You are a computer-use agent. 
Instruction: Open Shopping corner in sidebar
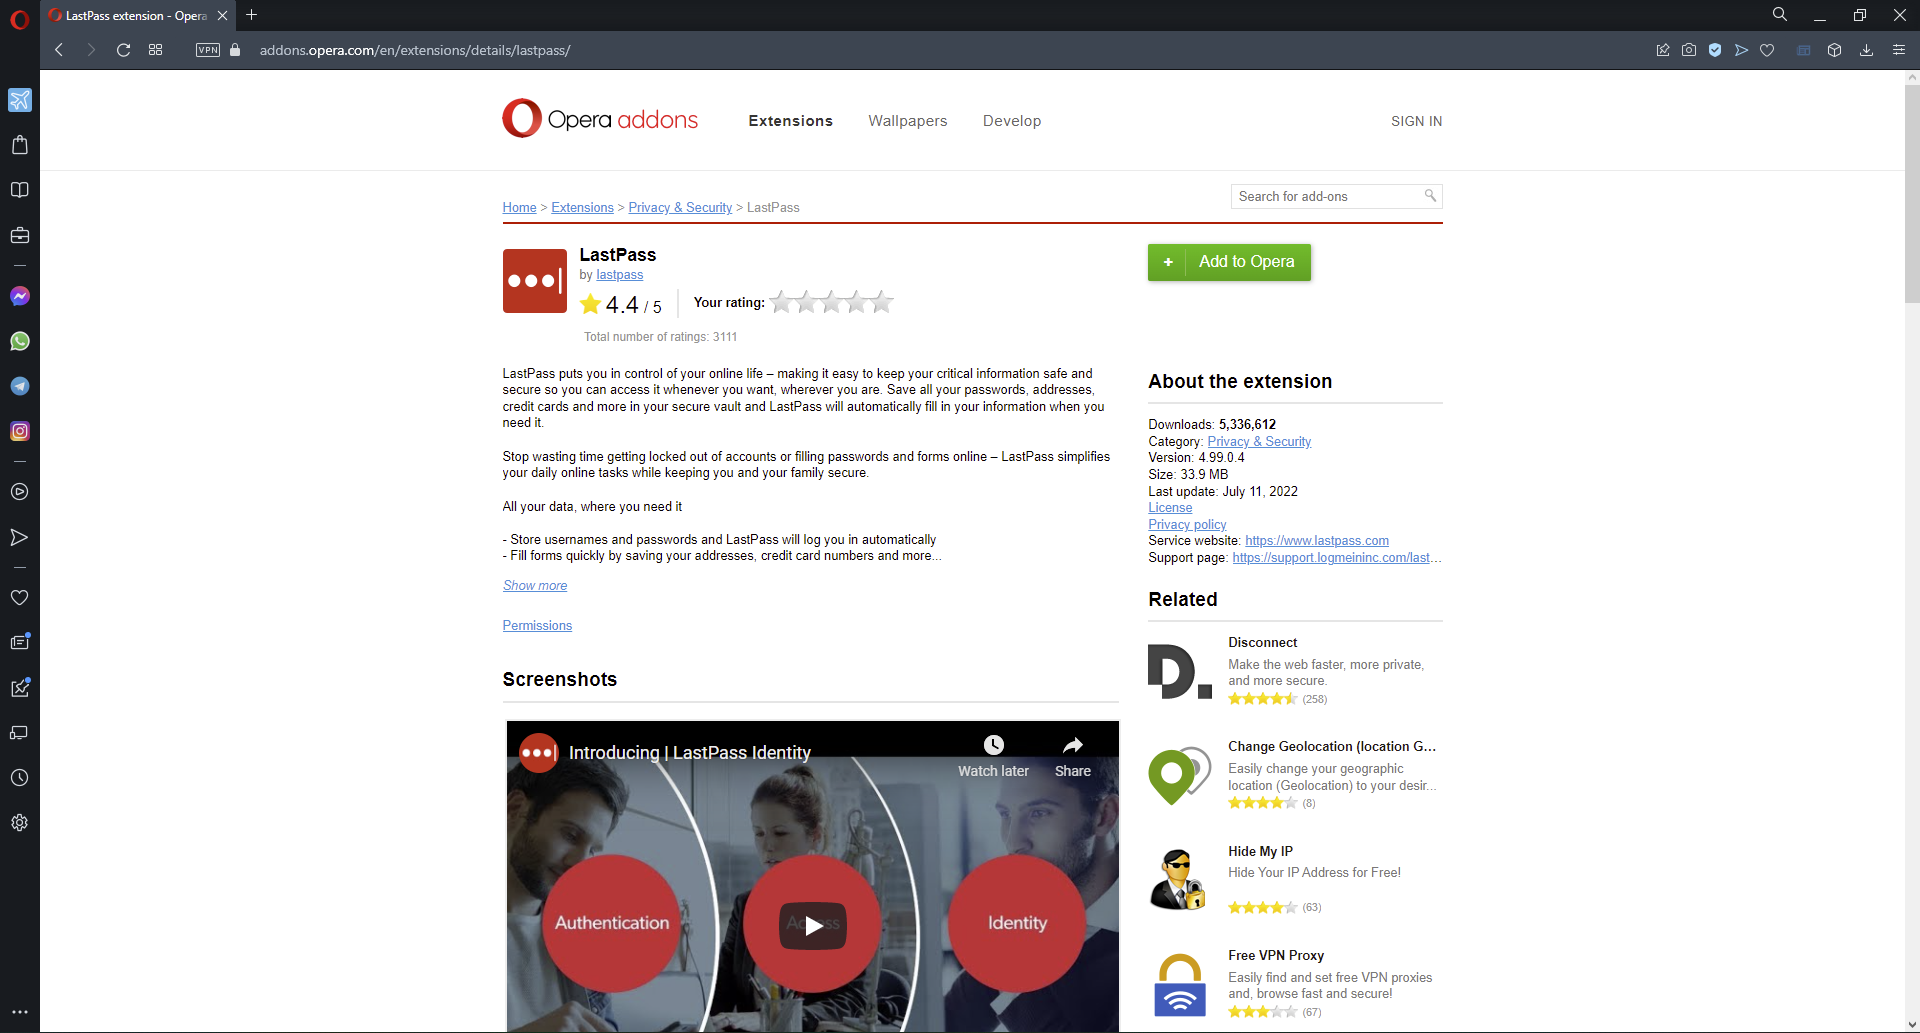pos(19,145)
